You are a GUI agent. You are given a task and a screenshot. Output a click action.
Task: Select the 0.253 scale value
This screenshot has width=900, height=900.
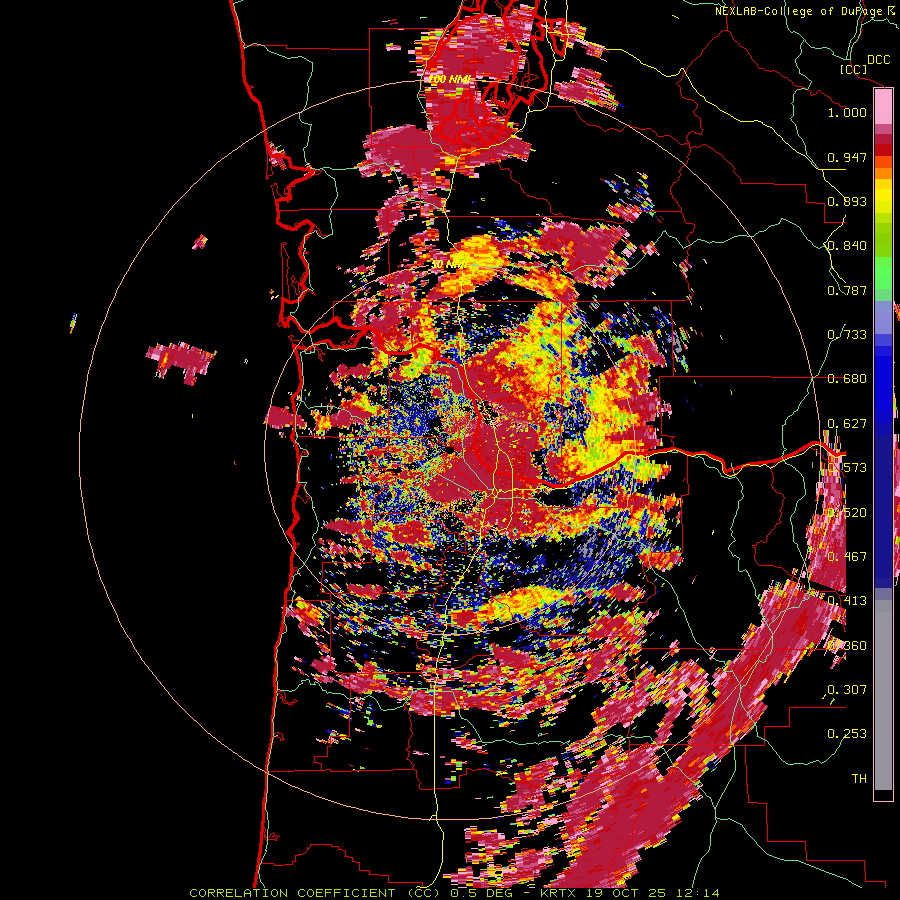click(847, 734)
